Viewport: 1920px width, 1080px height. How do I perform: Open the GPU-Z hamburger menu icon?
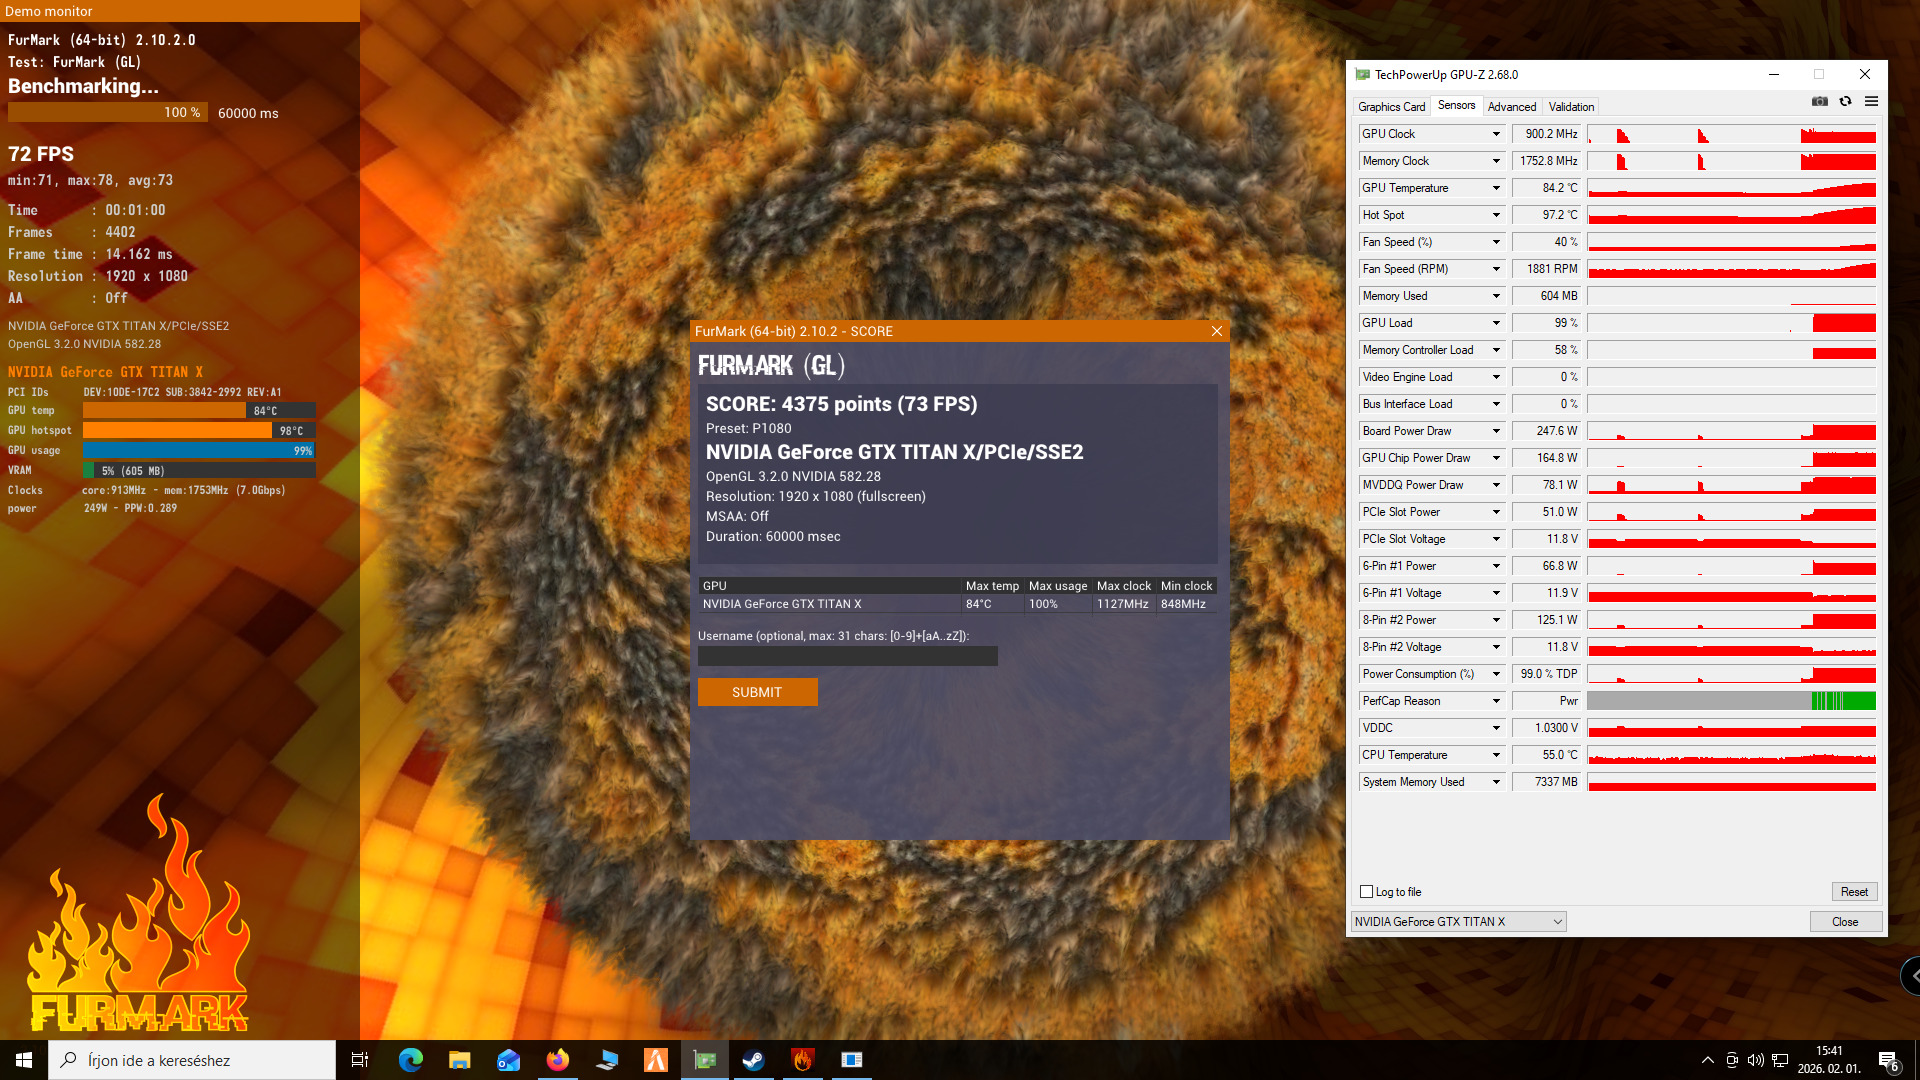click(1872, 101)
